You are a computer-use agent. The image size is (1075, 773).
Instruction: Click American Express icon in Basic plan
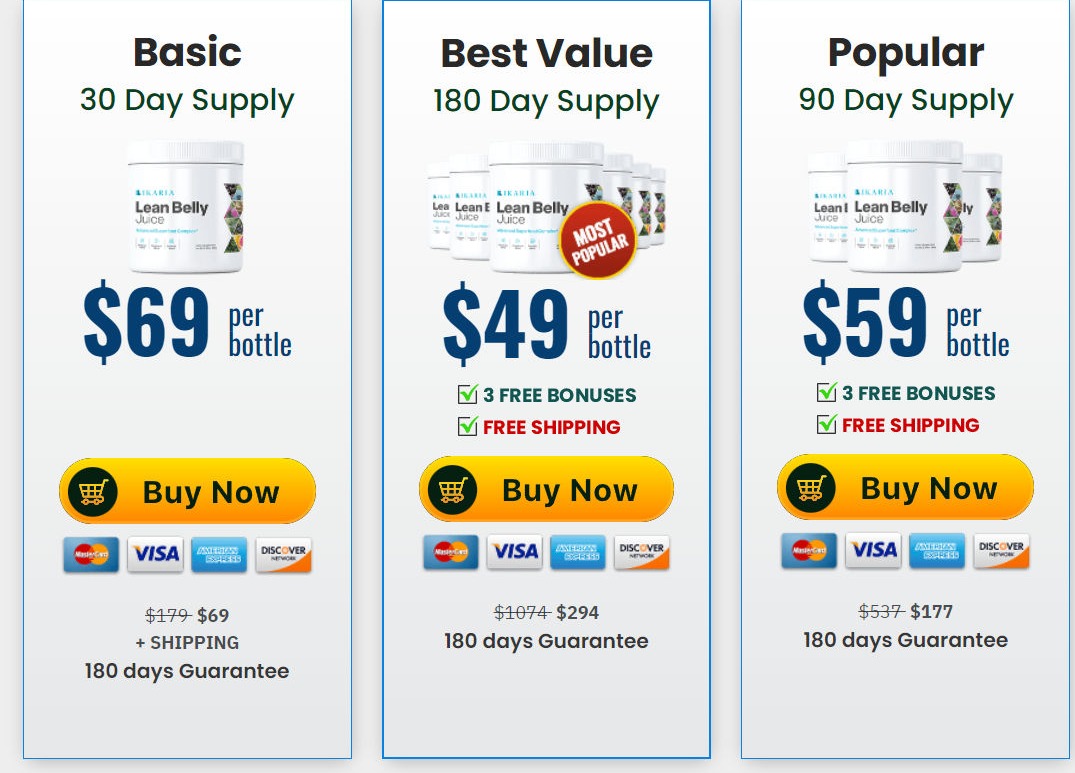219,555
